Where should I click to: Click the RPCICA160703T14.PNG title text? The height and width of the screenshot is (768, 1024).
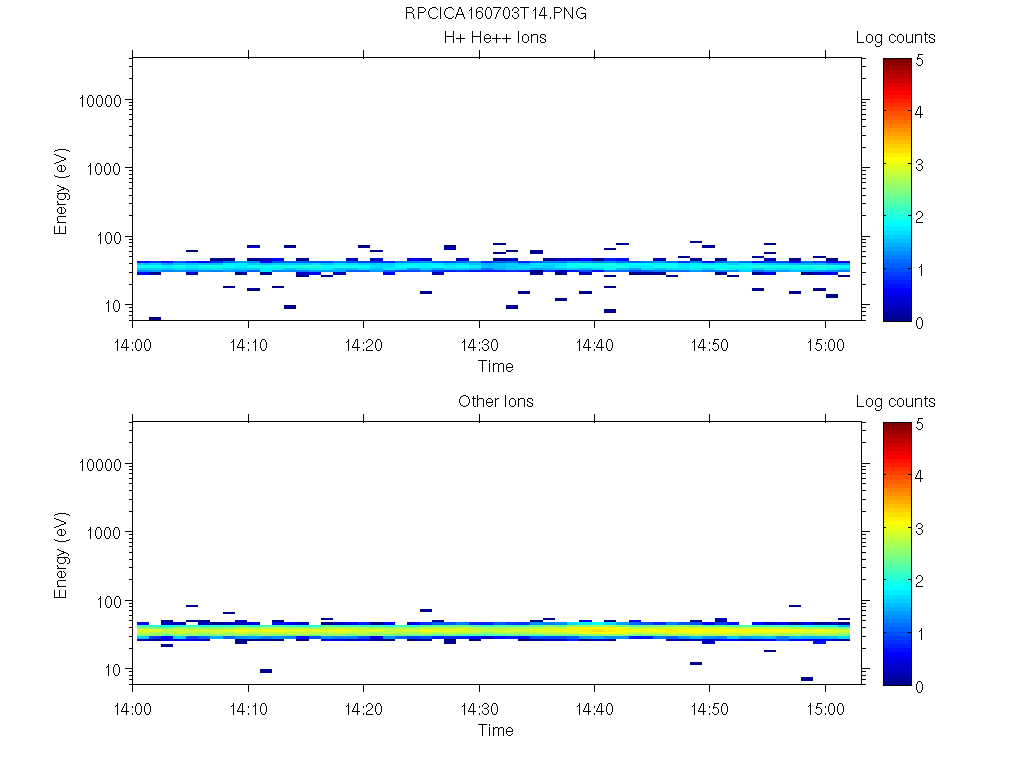(x=495, y=14)
